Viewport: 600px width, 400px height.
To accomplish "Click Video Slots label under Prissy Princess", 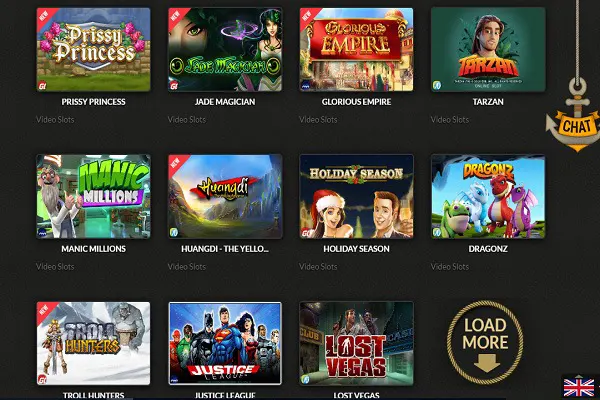I will pos(55,119).
